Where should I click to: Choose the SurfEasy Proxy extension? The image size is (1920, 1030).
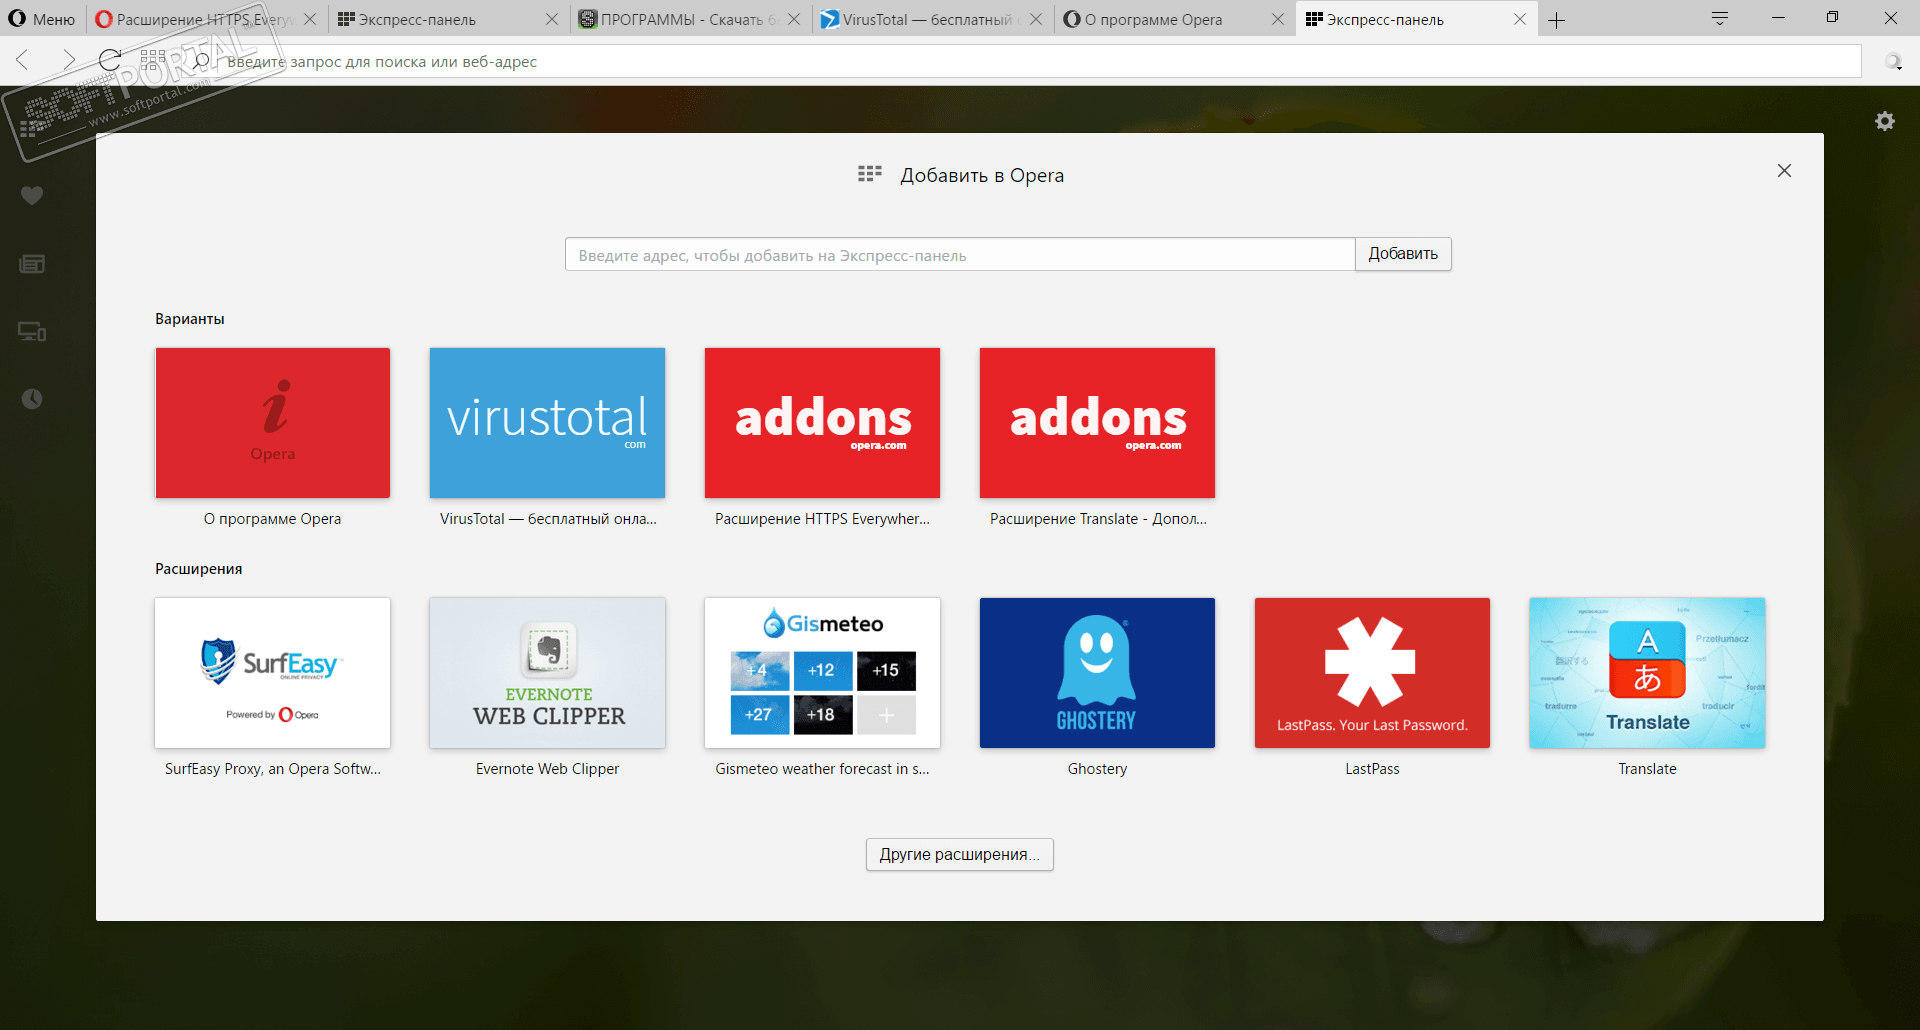(x=273, y=673)
